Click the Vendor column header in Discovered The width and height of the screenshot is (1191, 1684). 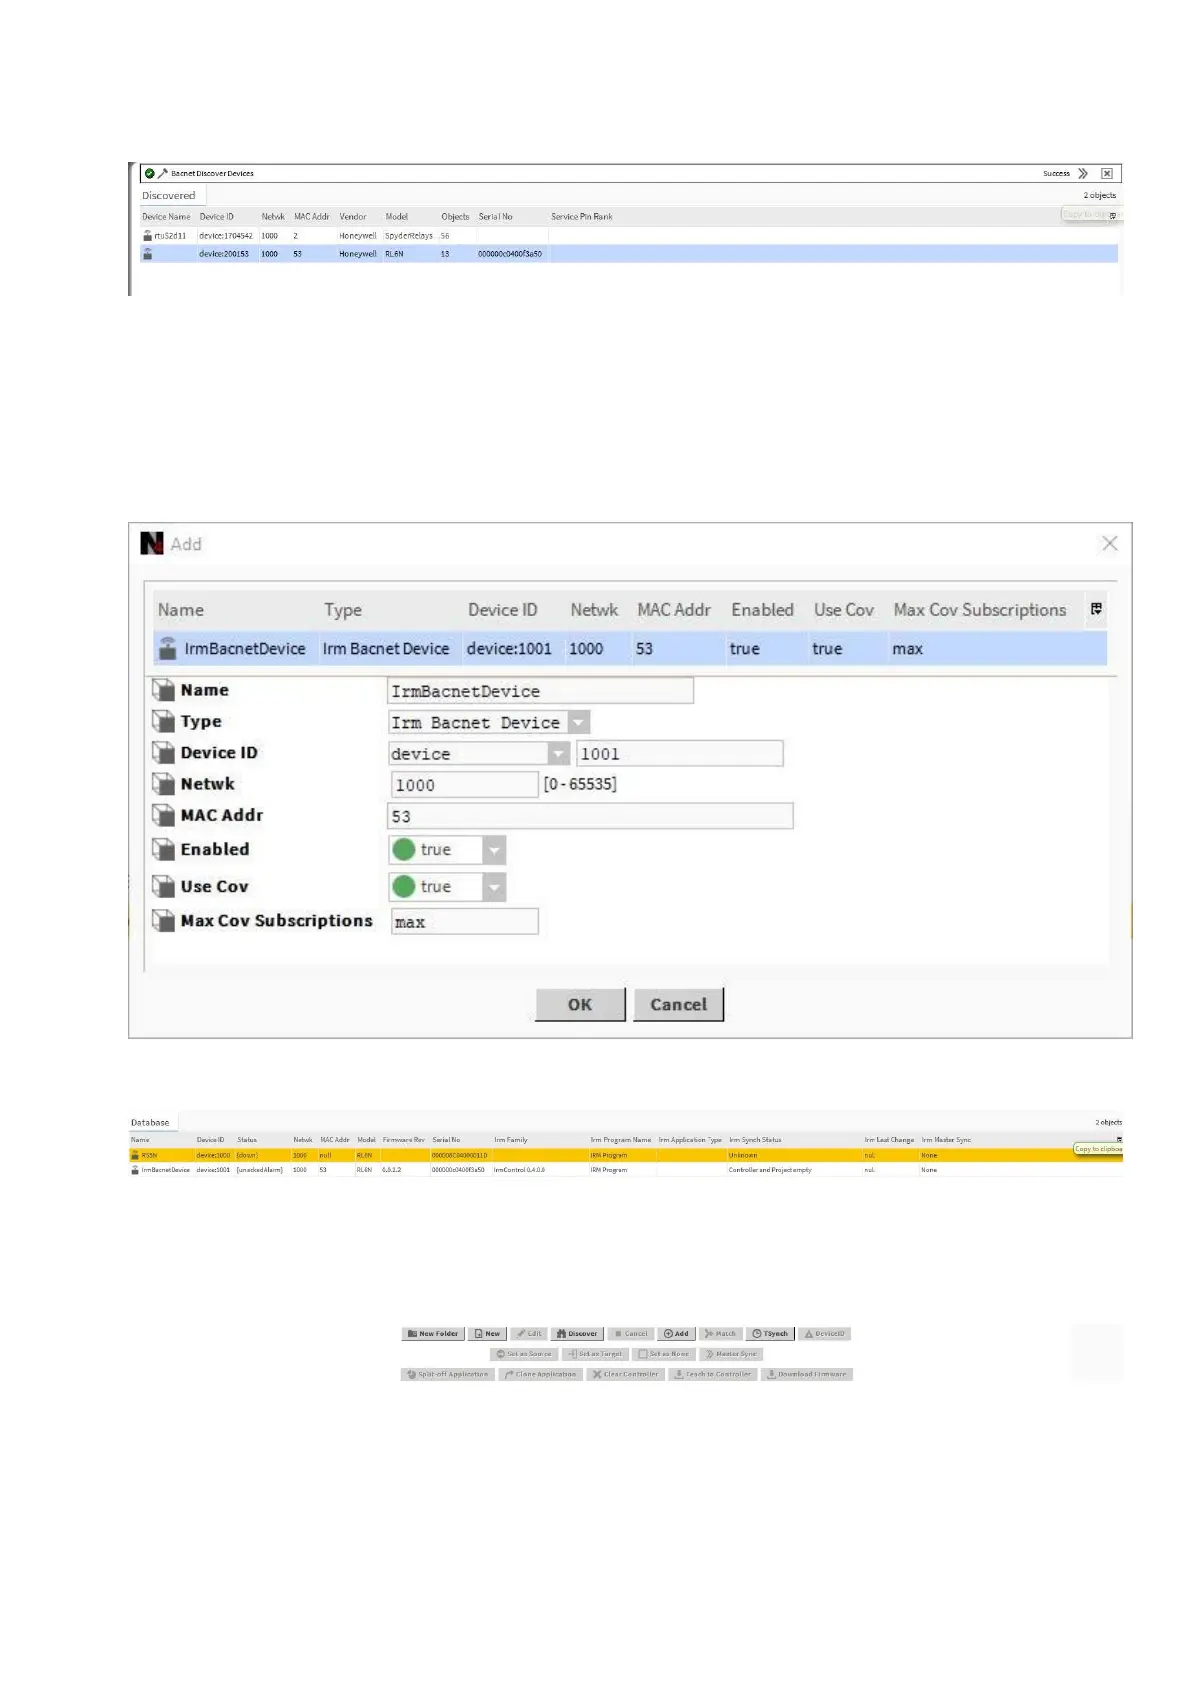pos(353,216)
